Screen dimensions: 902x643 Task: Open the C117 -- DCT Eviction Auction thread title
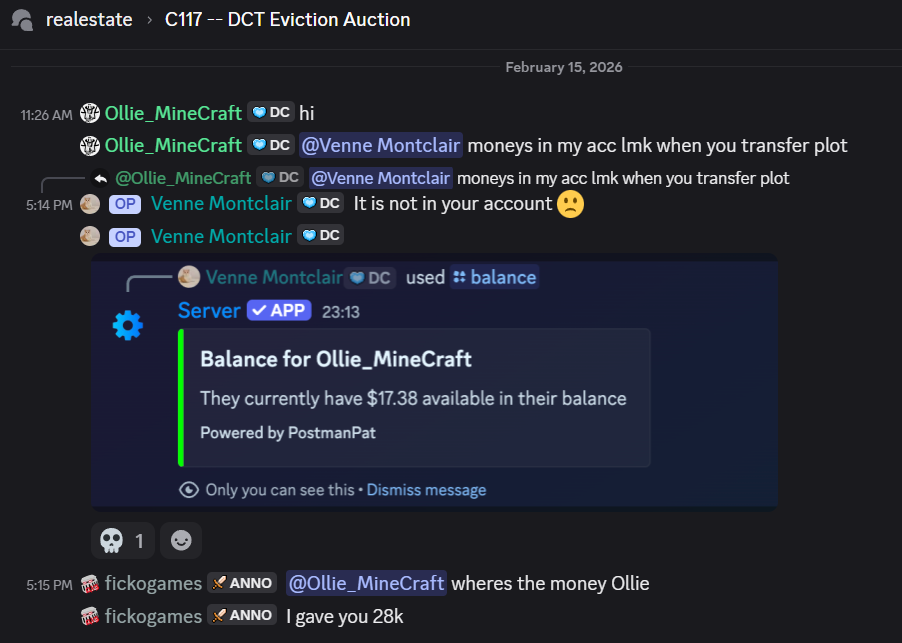(287, 20)
